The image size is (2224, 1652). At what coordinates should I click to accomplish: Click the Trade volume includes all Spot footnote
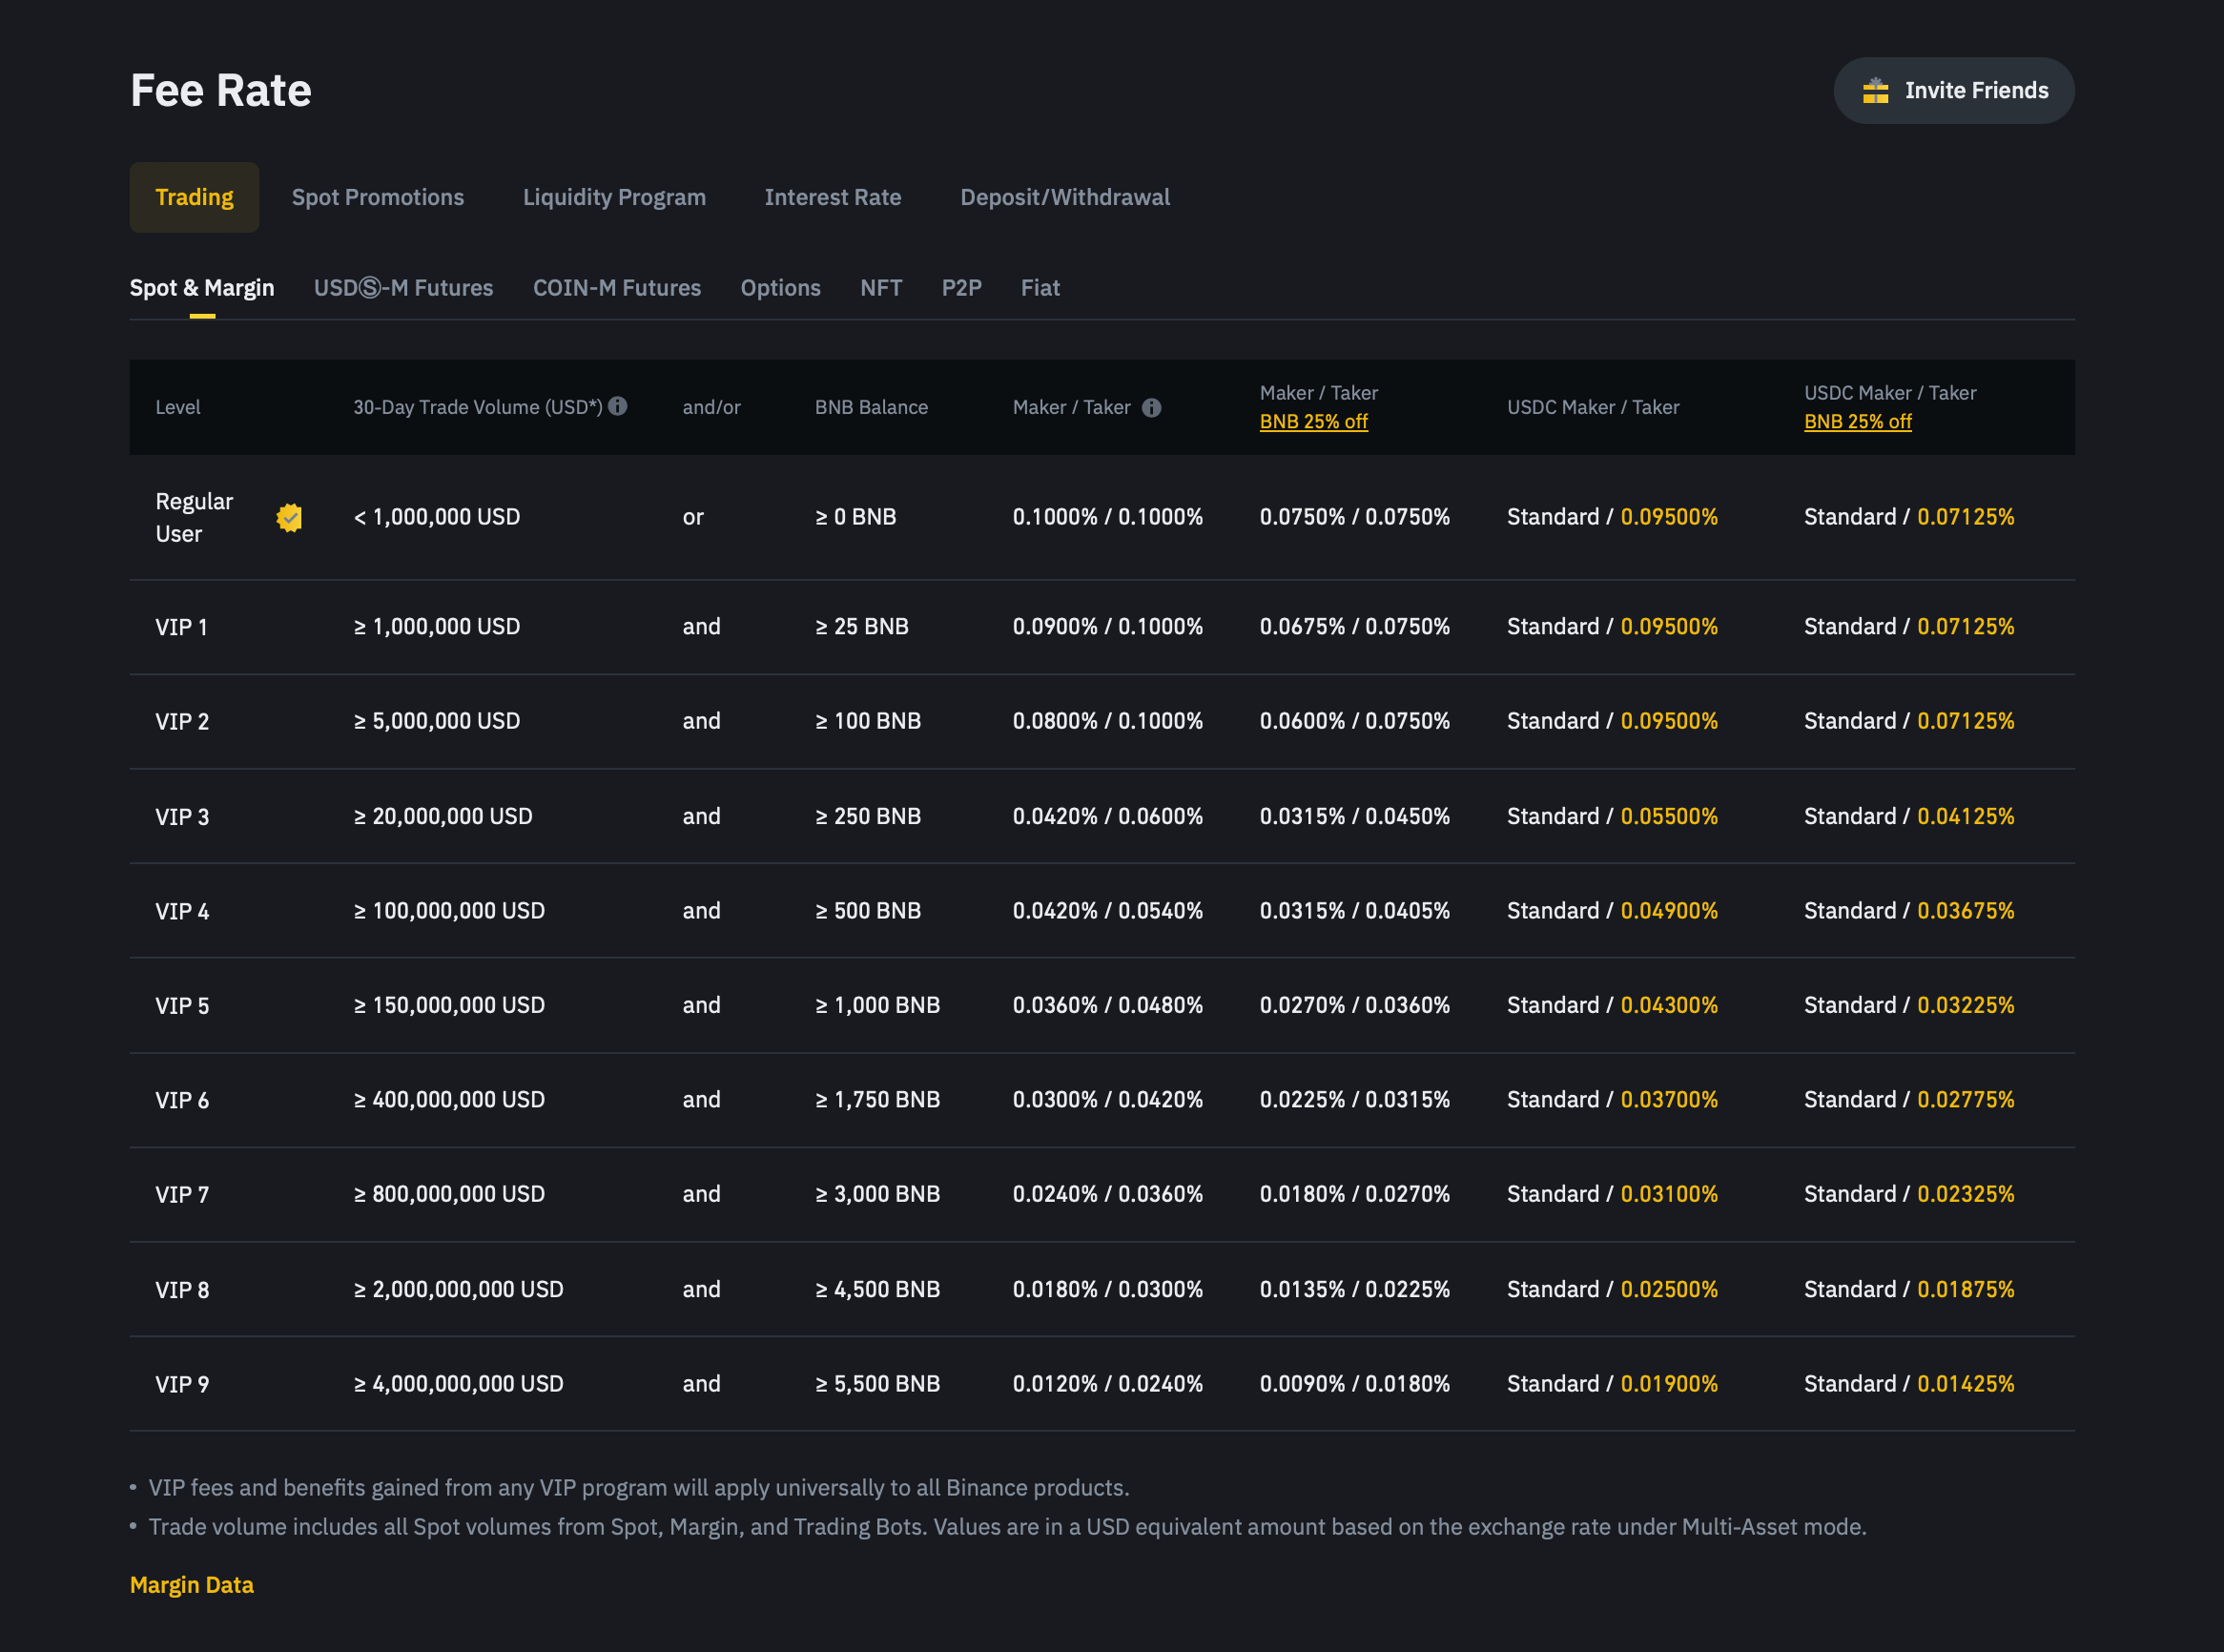1008,1527
